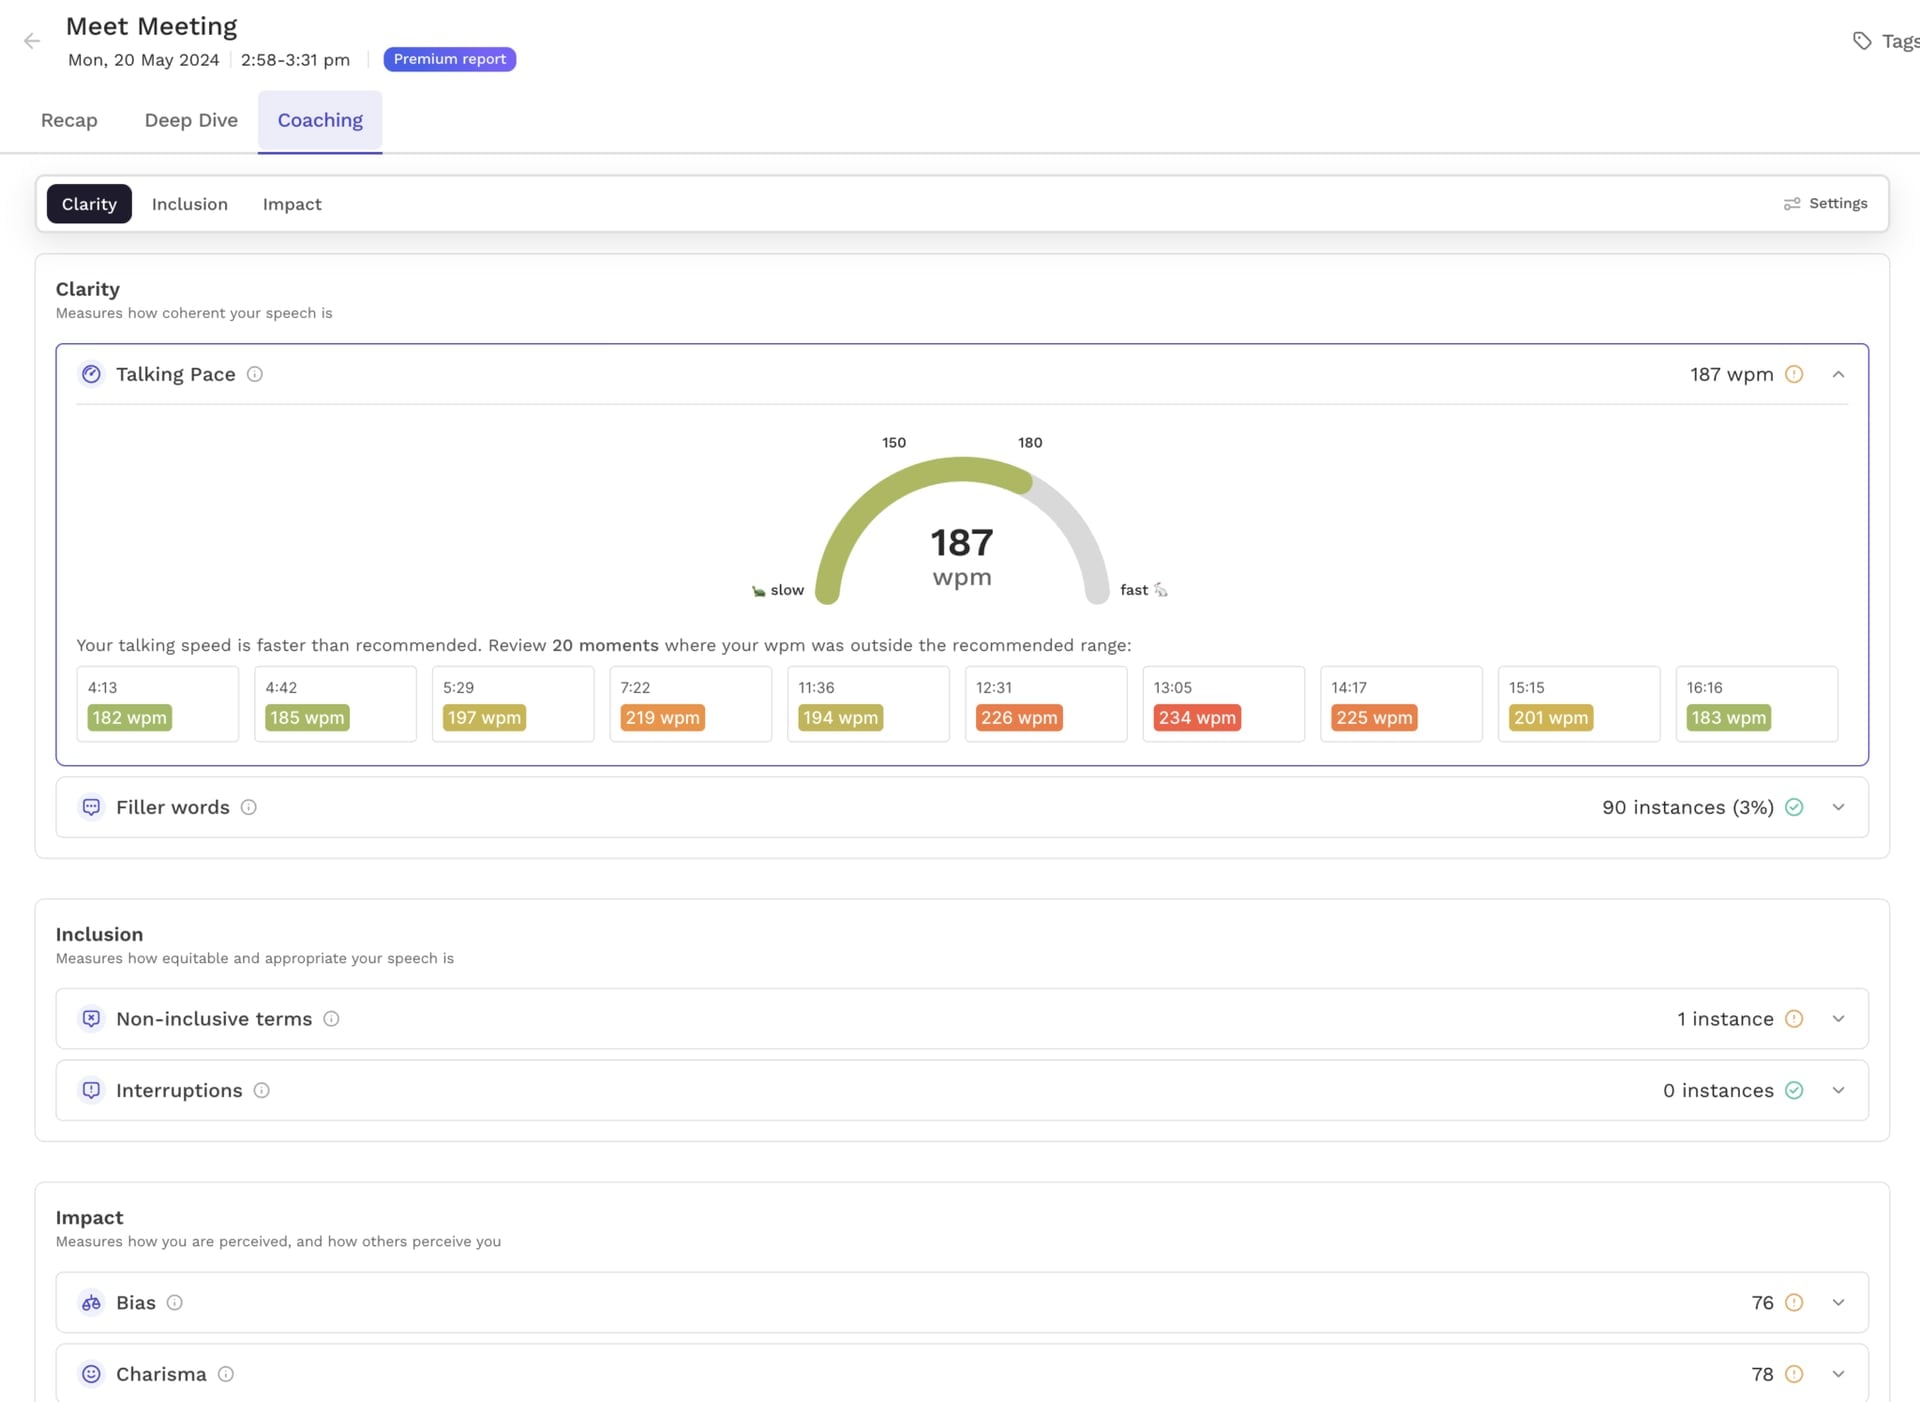Click green check icon beside 90 instances

coord(1794,807)
